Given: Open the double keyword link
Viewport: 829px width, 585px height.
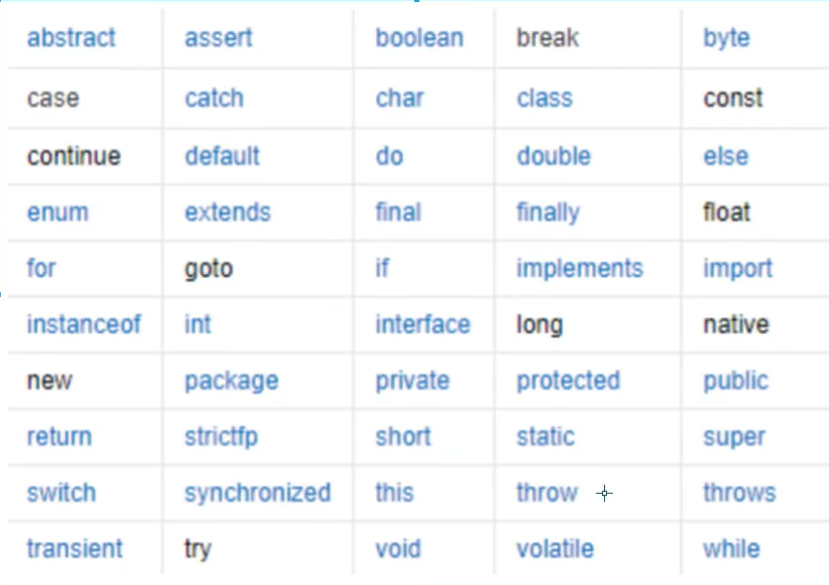Looking at the screenshot, I should tap(554, 156).
